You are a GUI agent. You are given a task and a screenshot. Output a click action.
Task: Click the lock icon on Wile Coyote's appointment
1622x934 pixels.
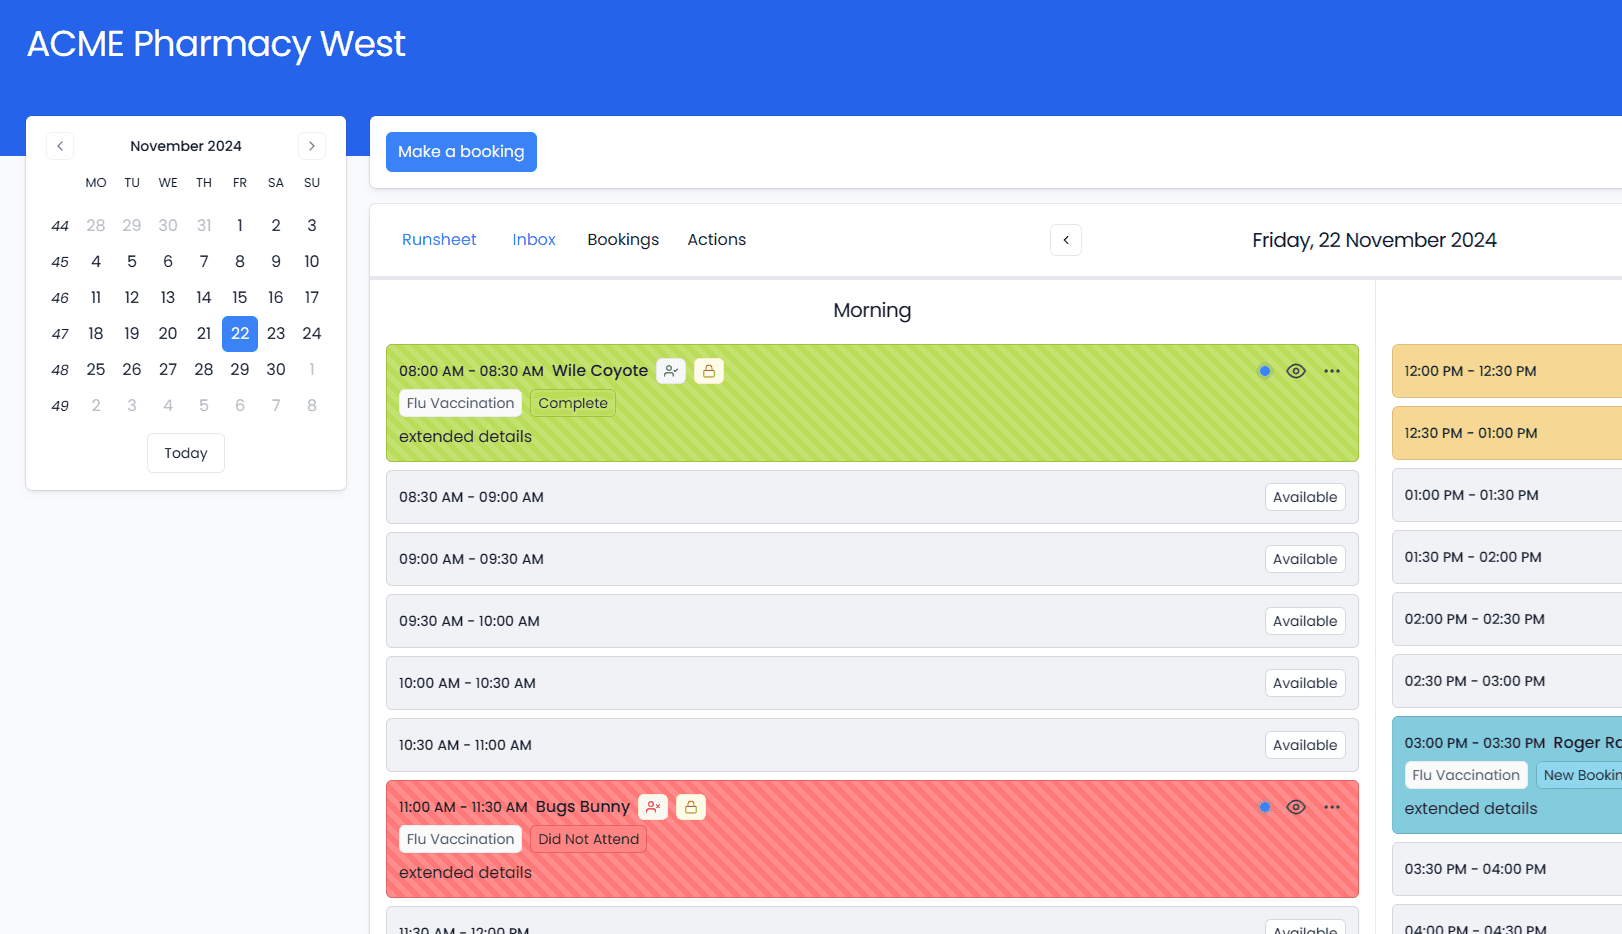709,371
